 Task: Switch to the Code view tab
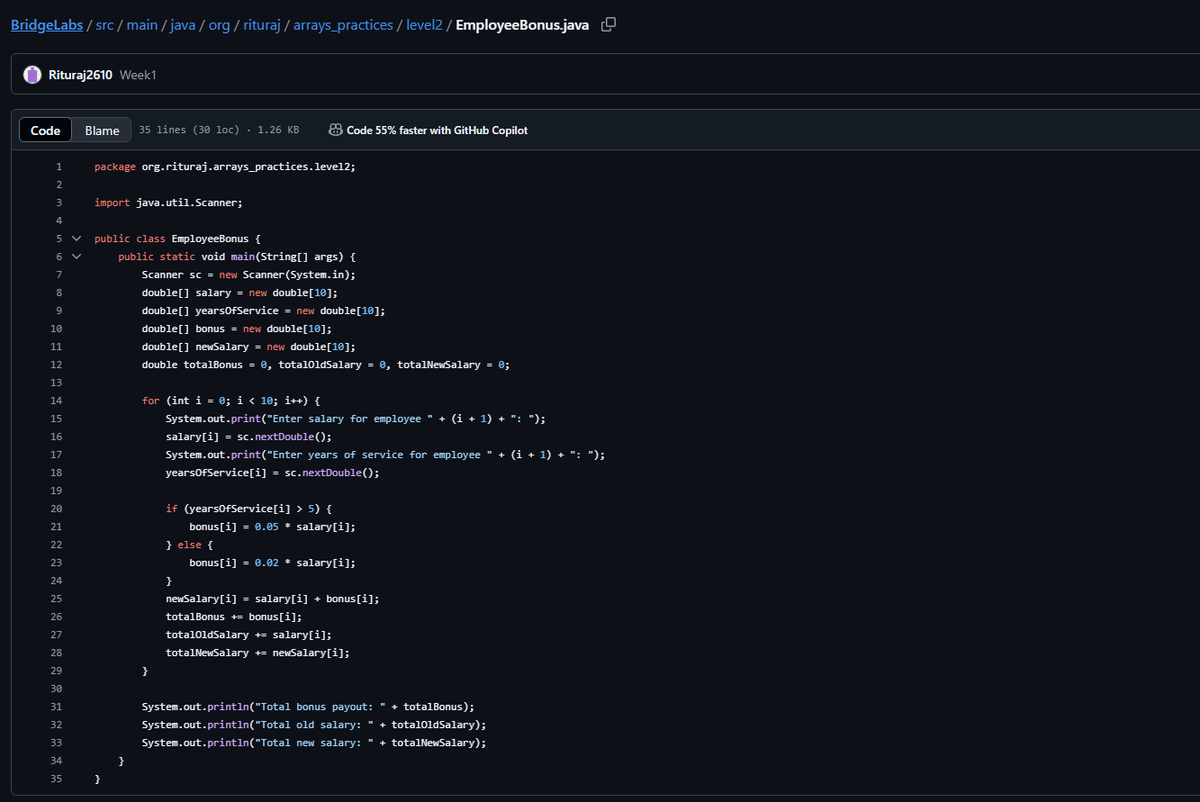click(x=45, y=130)
